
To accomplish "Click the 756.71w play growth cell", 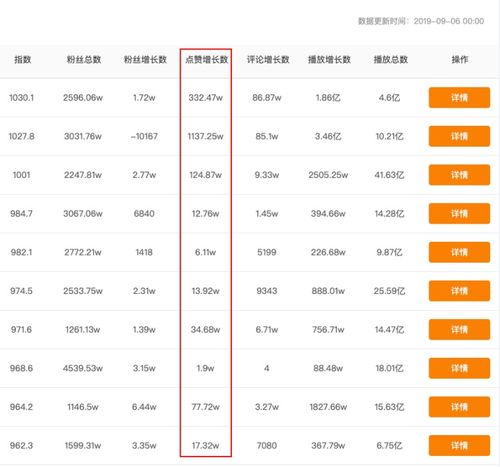I will point(328,330).
